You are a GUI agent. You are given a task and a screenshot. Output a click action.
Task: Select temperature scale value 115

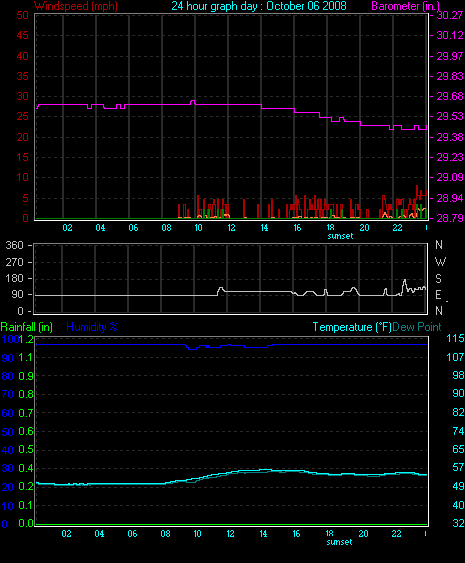(x=455, y=338)
